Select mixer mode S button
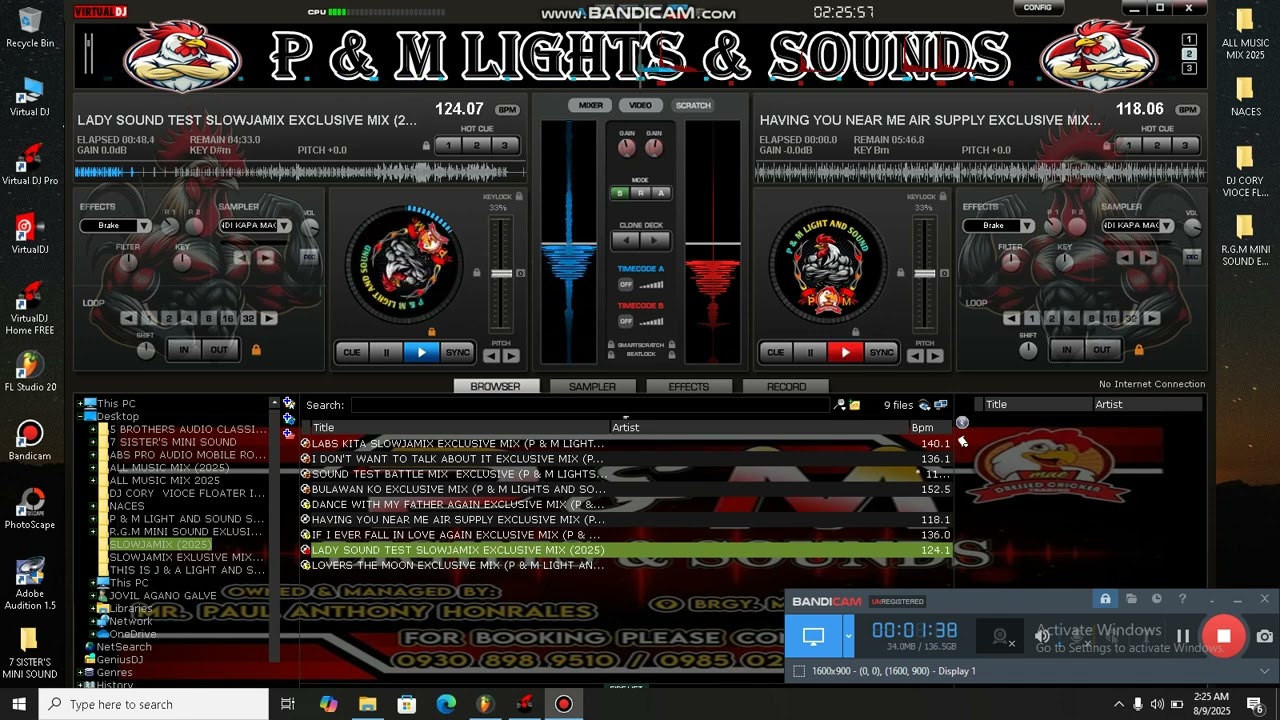This screenshot has width=1280, height=720. tap(620, 193)
